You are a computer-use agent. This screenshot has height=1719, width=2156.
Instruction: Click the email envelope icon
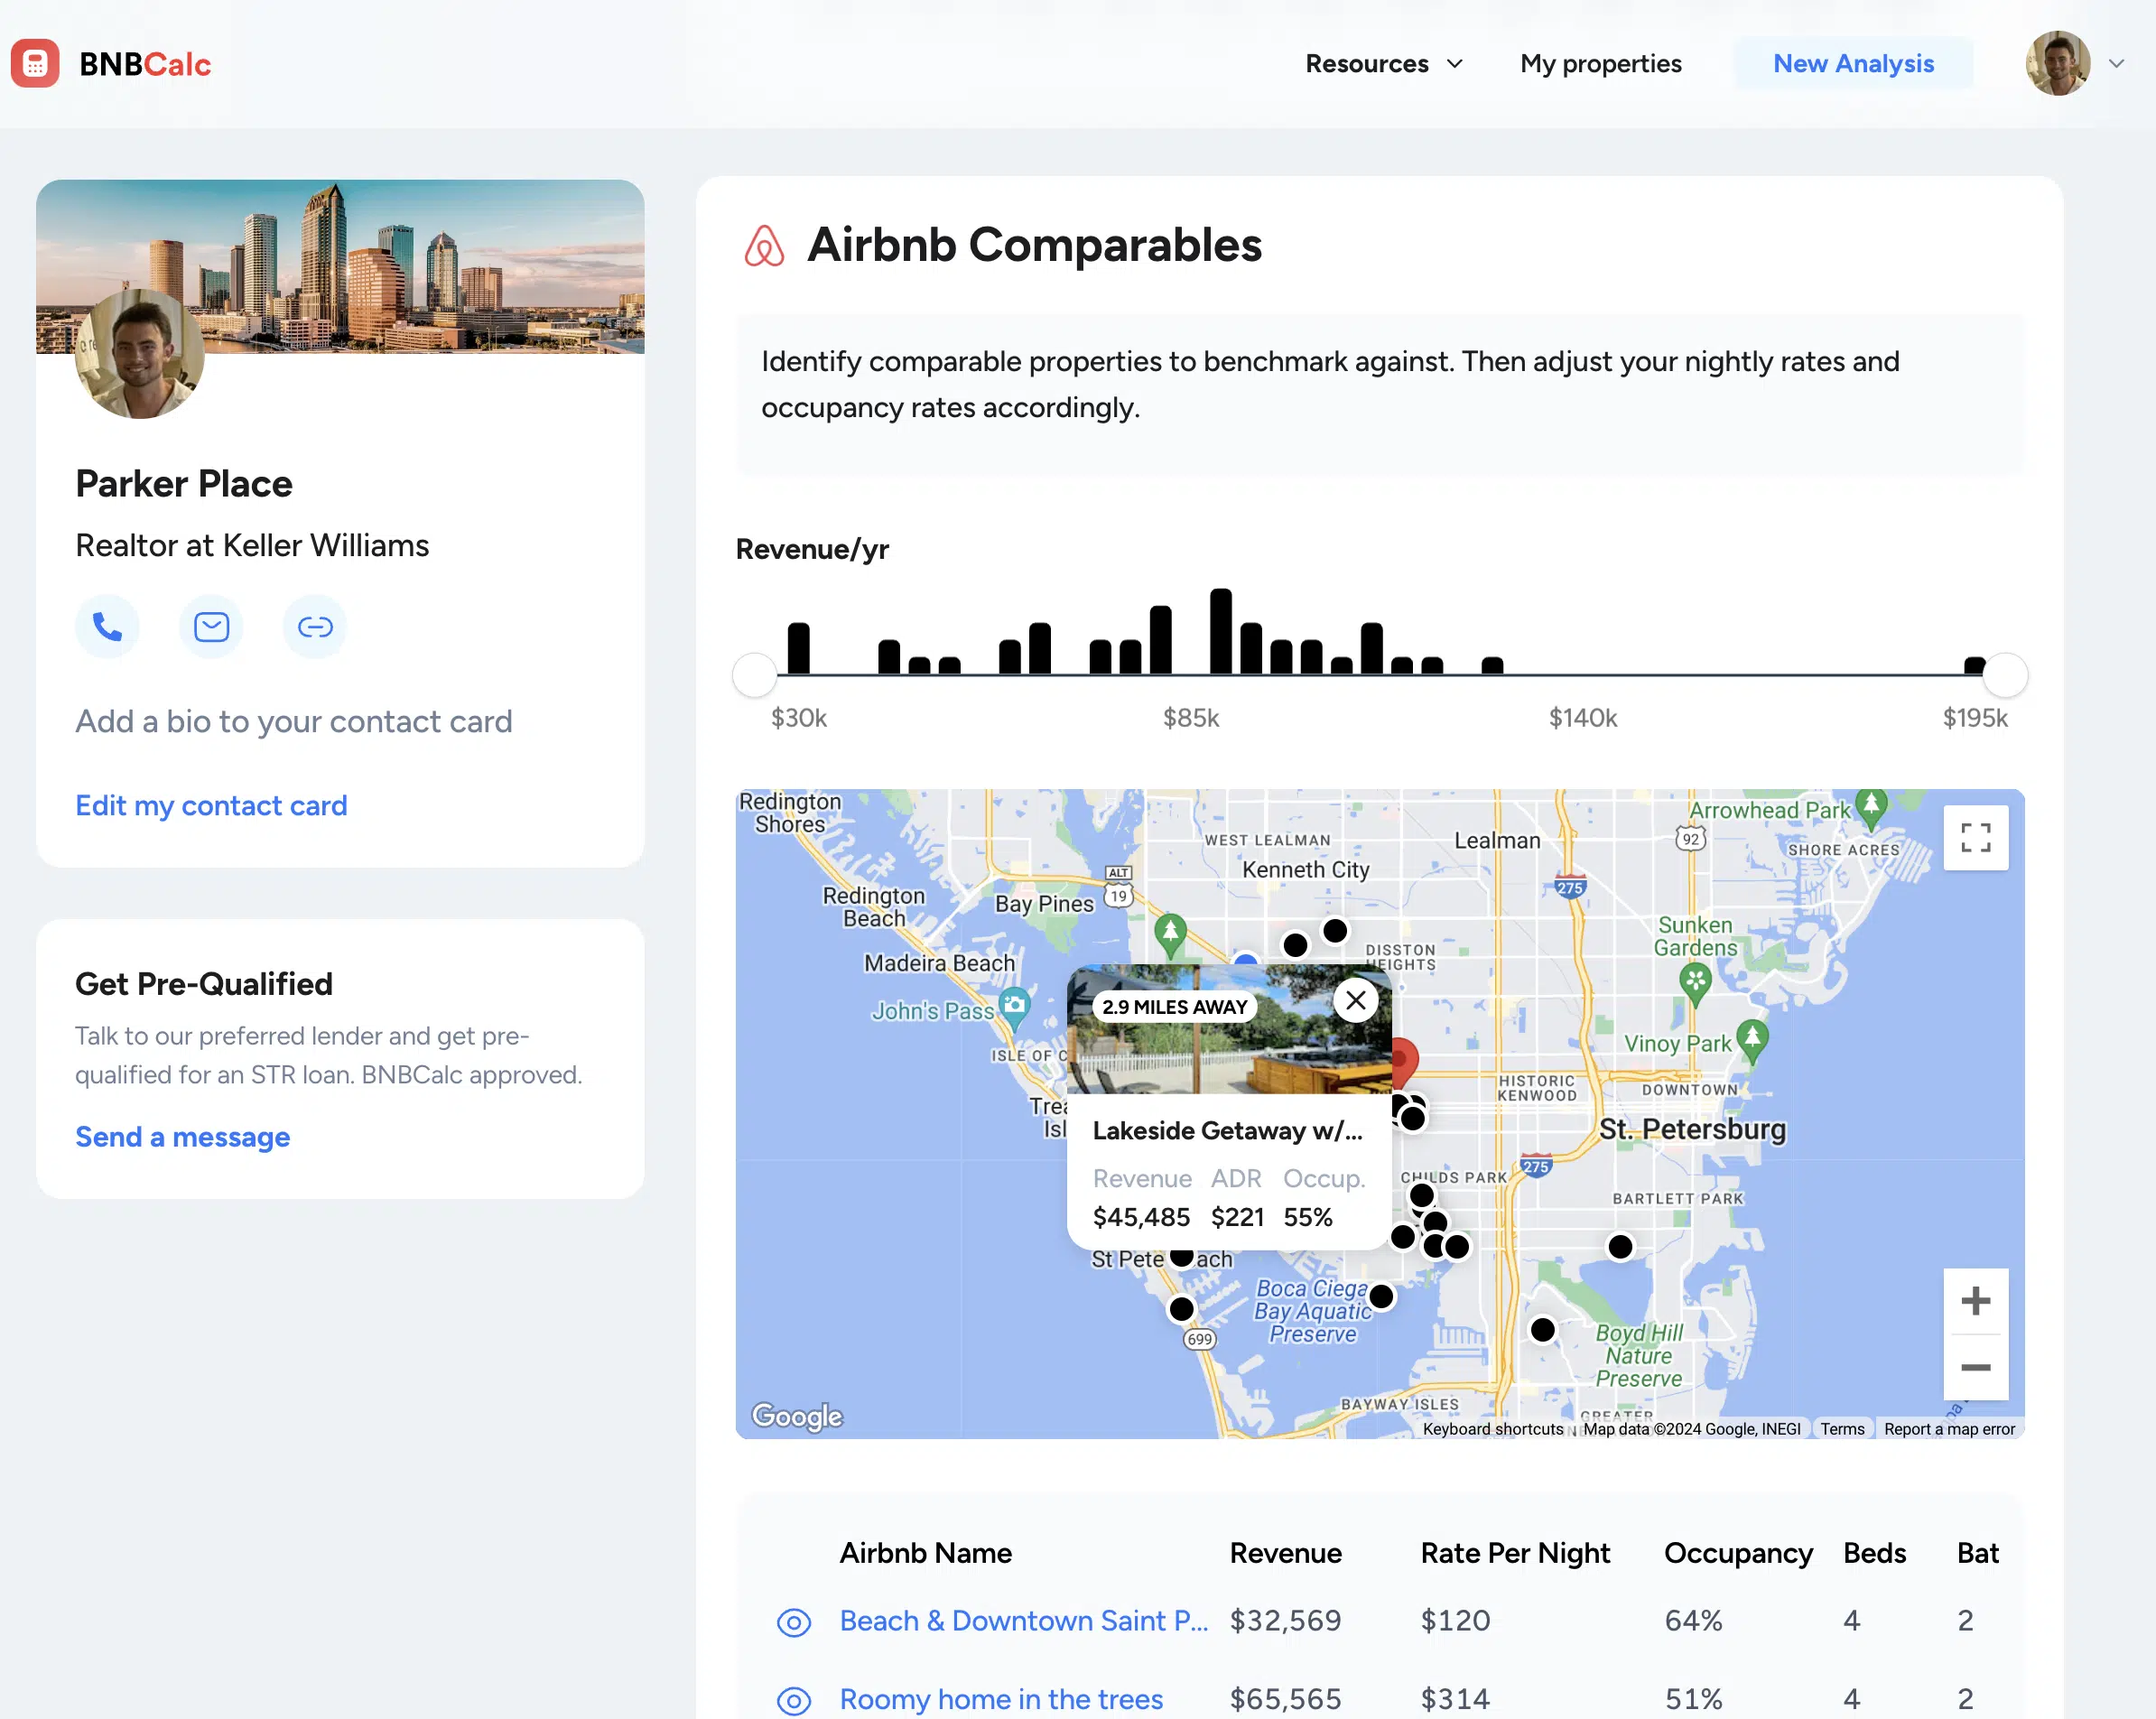211,627
